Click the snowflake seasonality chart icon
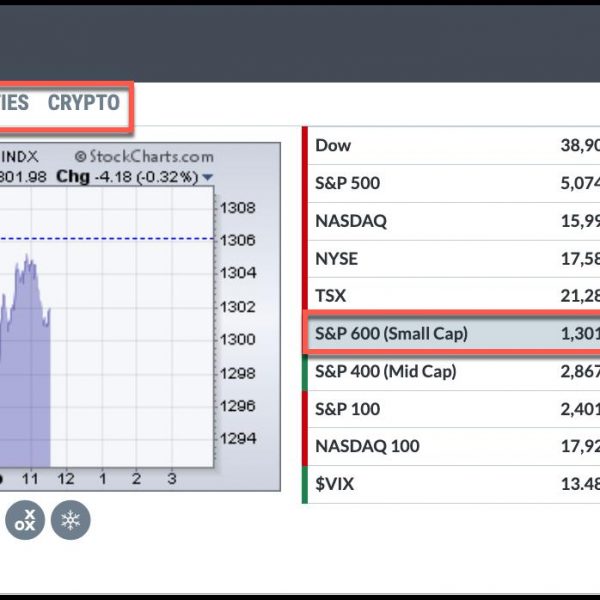Screen dimensions: 600x600 tap(71, 520)
